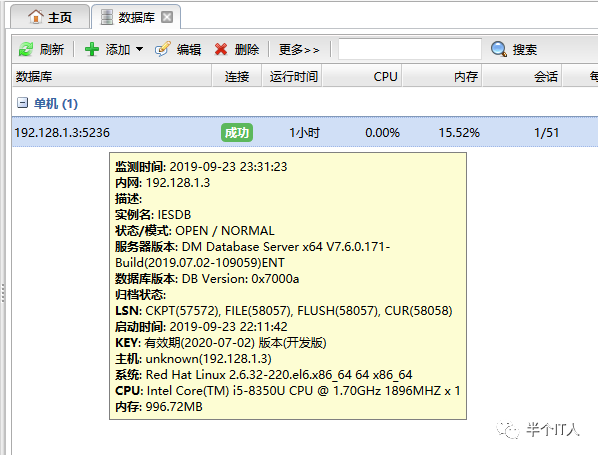Click the green 成功 status badge

coord(237,133)
